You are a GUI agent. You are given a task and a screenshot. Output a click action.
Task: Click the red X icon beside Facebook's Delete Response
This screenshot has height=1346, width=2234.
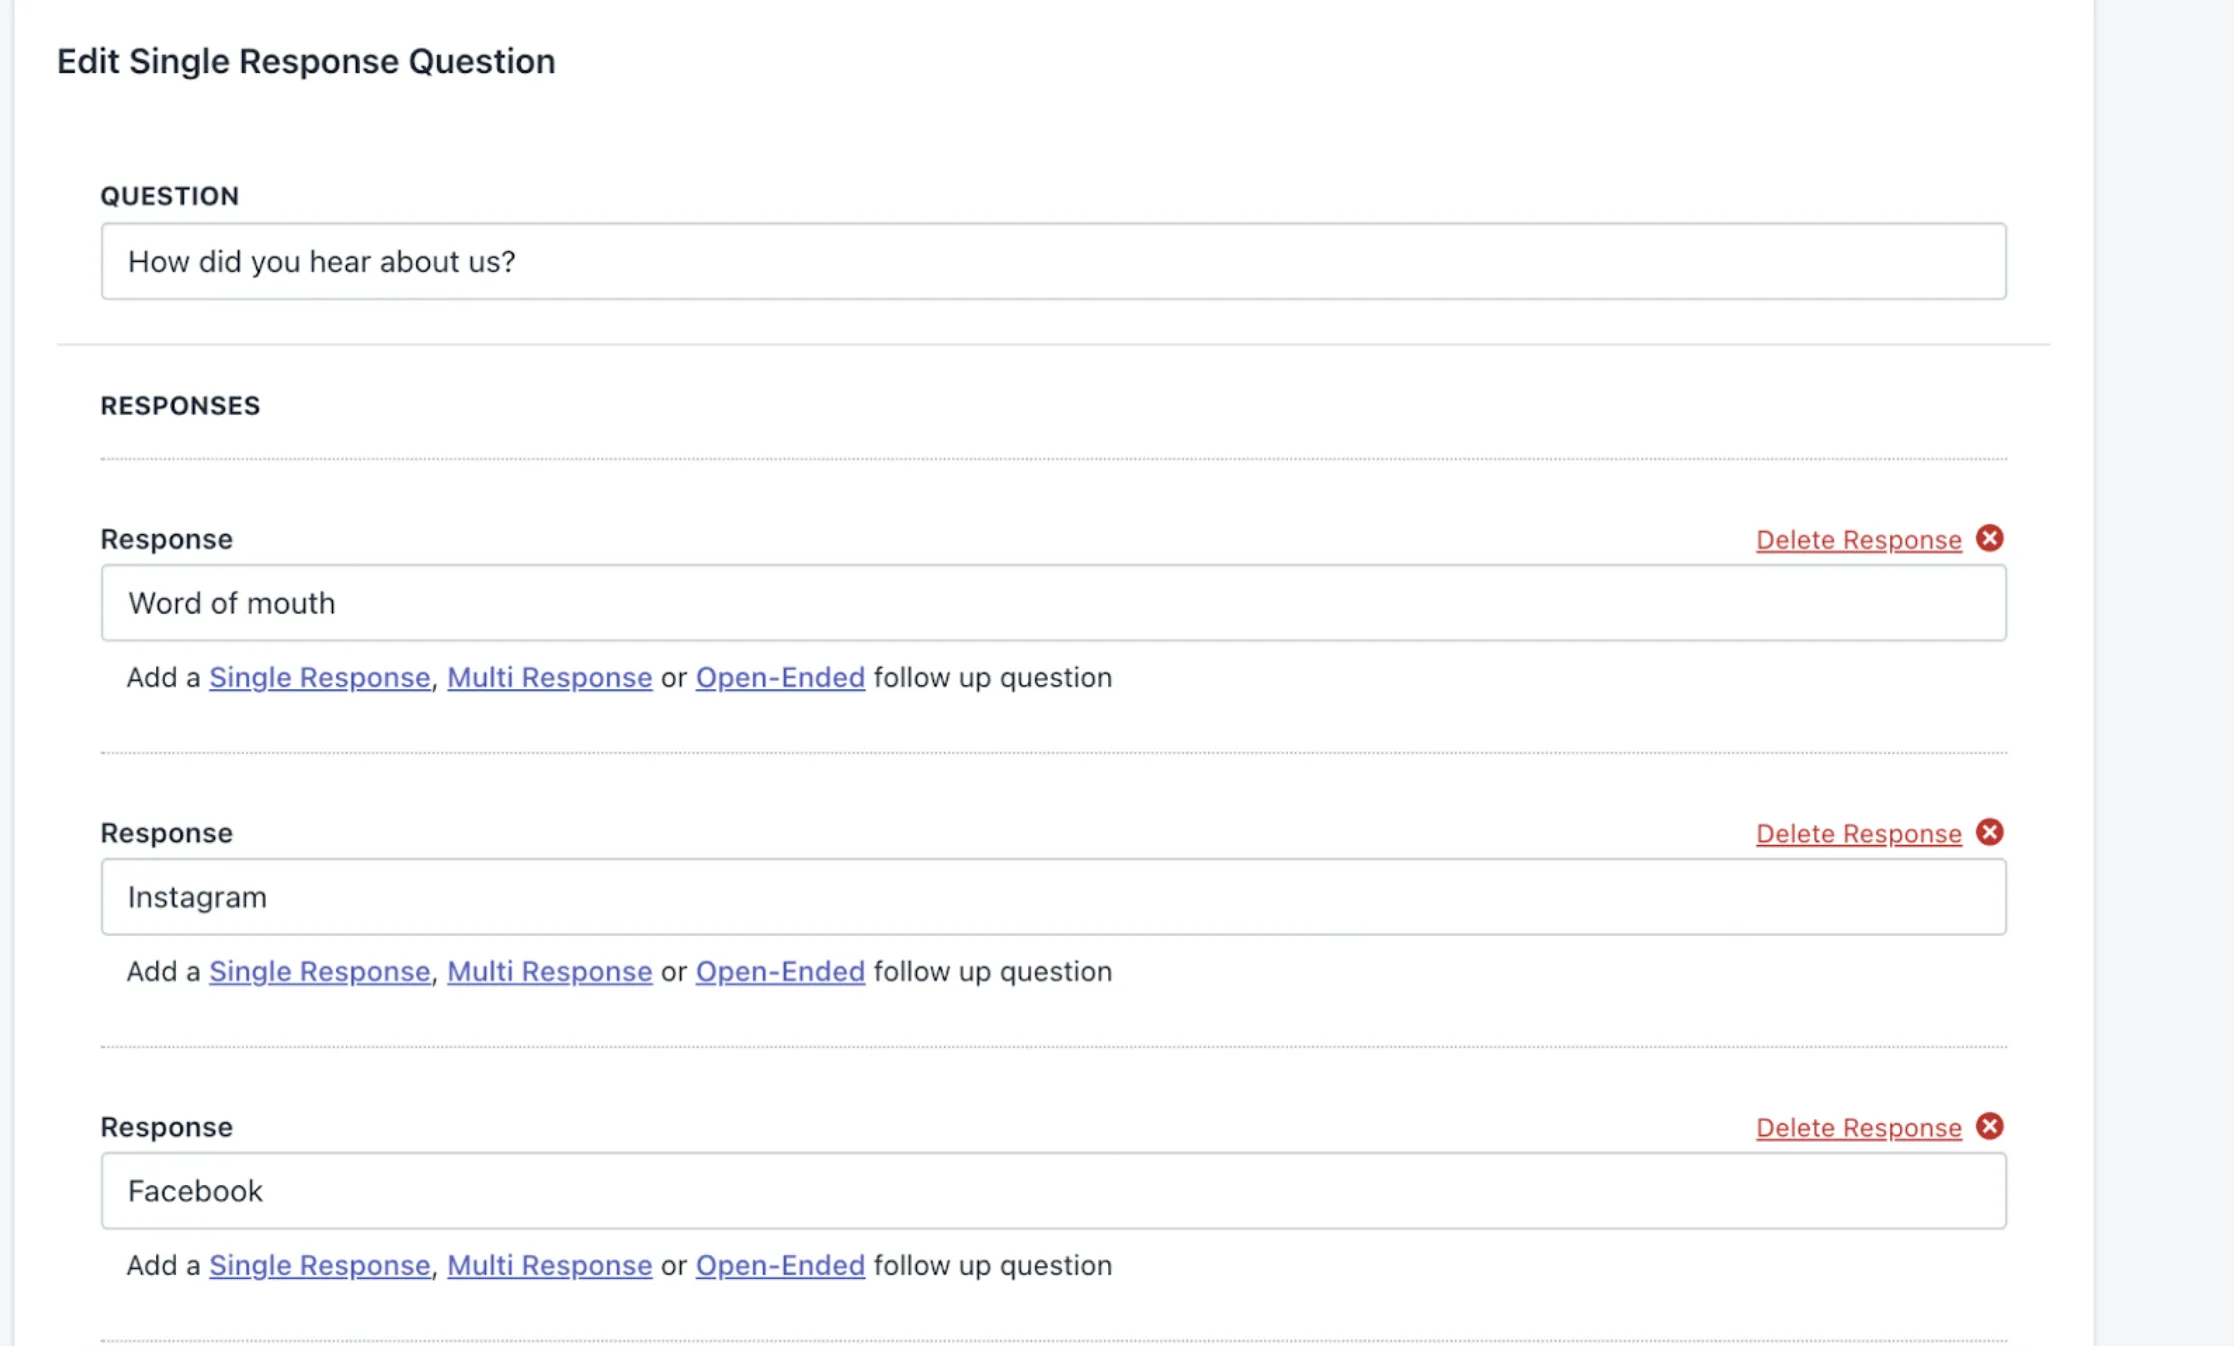1990,1127
